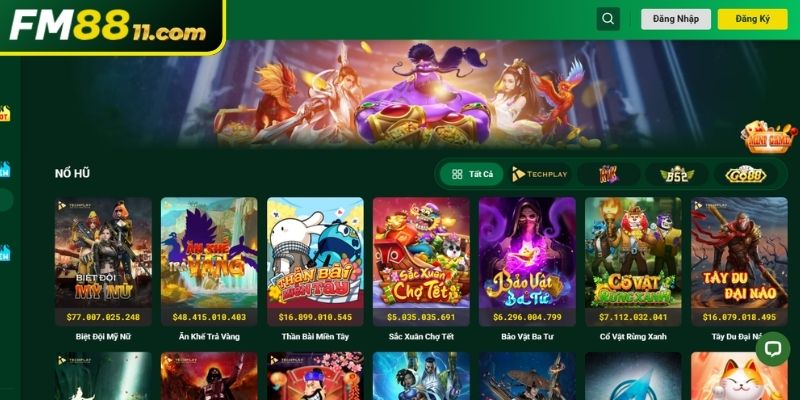Click the Đăng Ký register button

(753, 19)
